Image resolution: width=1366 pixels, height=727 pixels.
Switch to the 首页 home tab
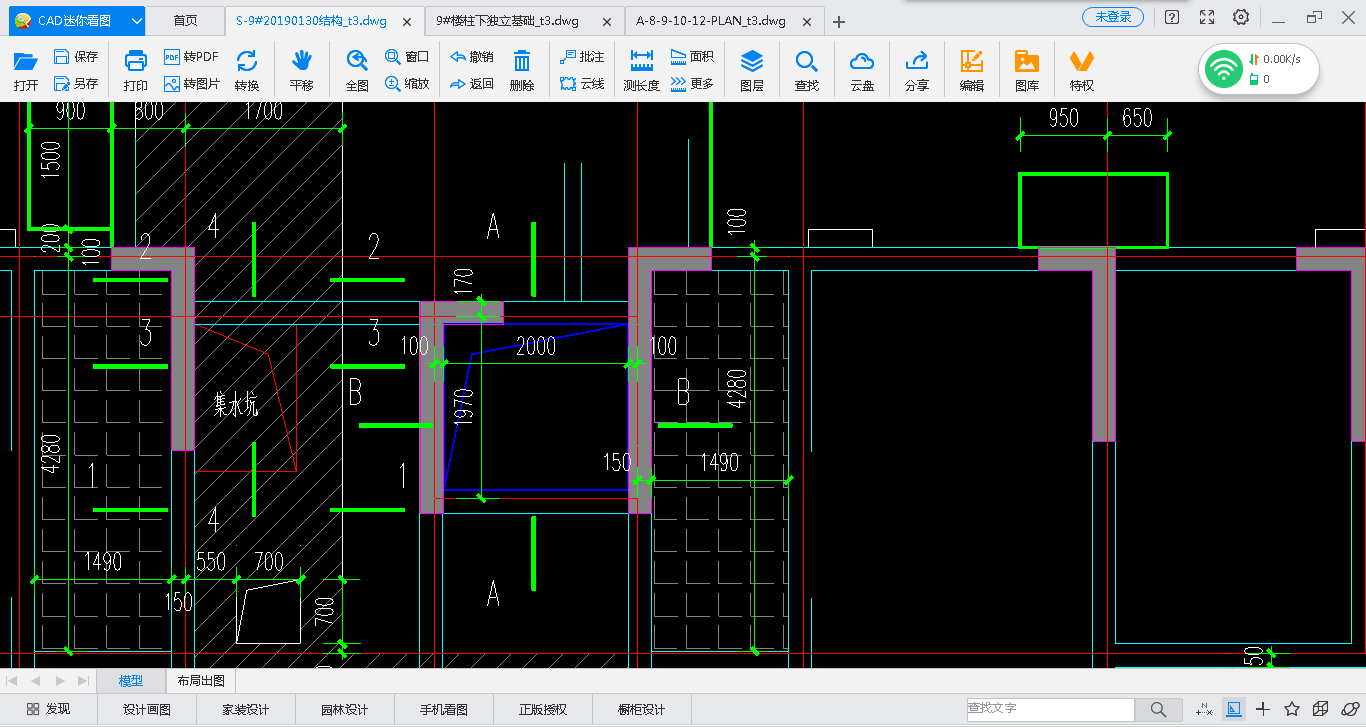click(x=185, y=20)
